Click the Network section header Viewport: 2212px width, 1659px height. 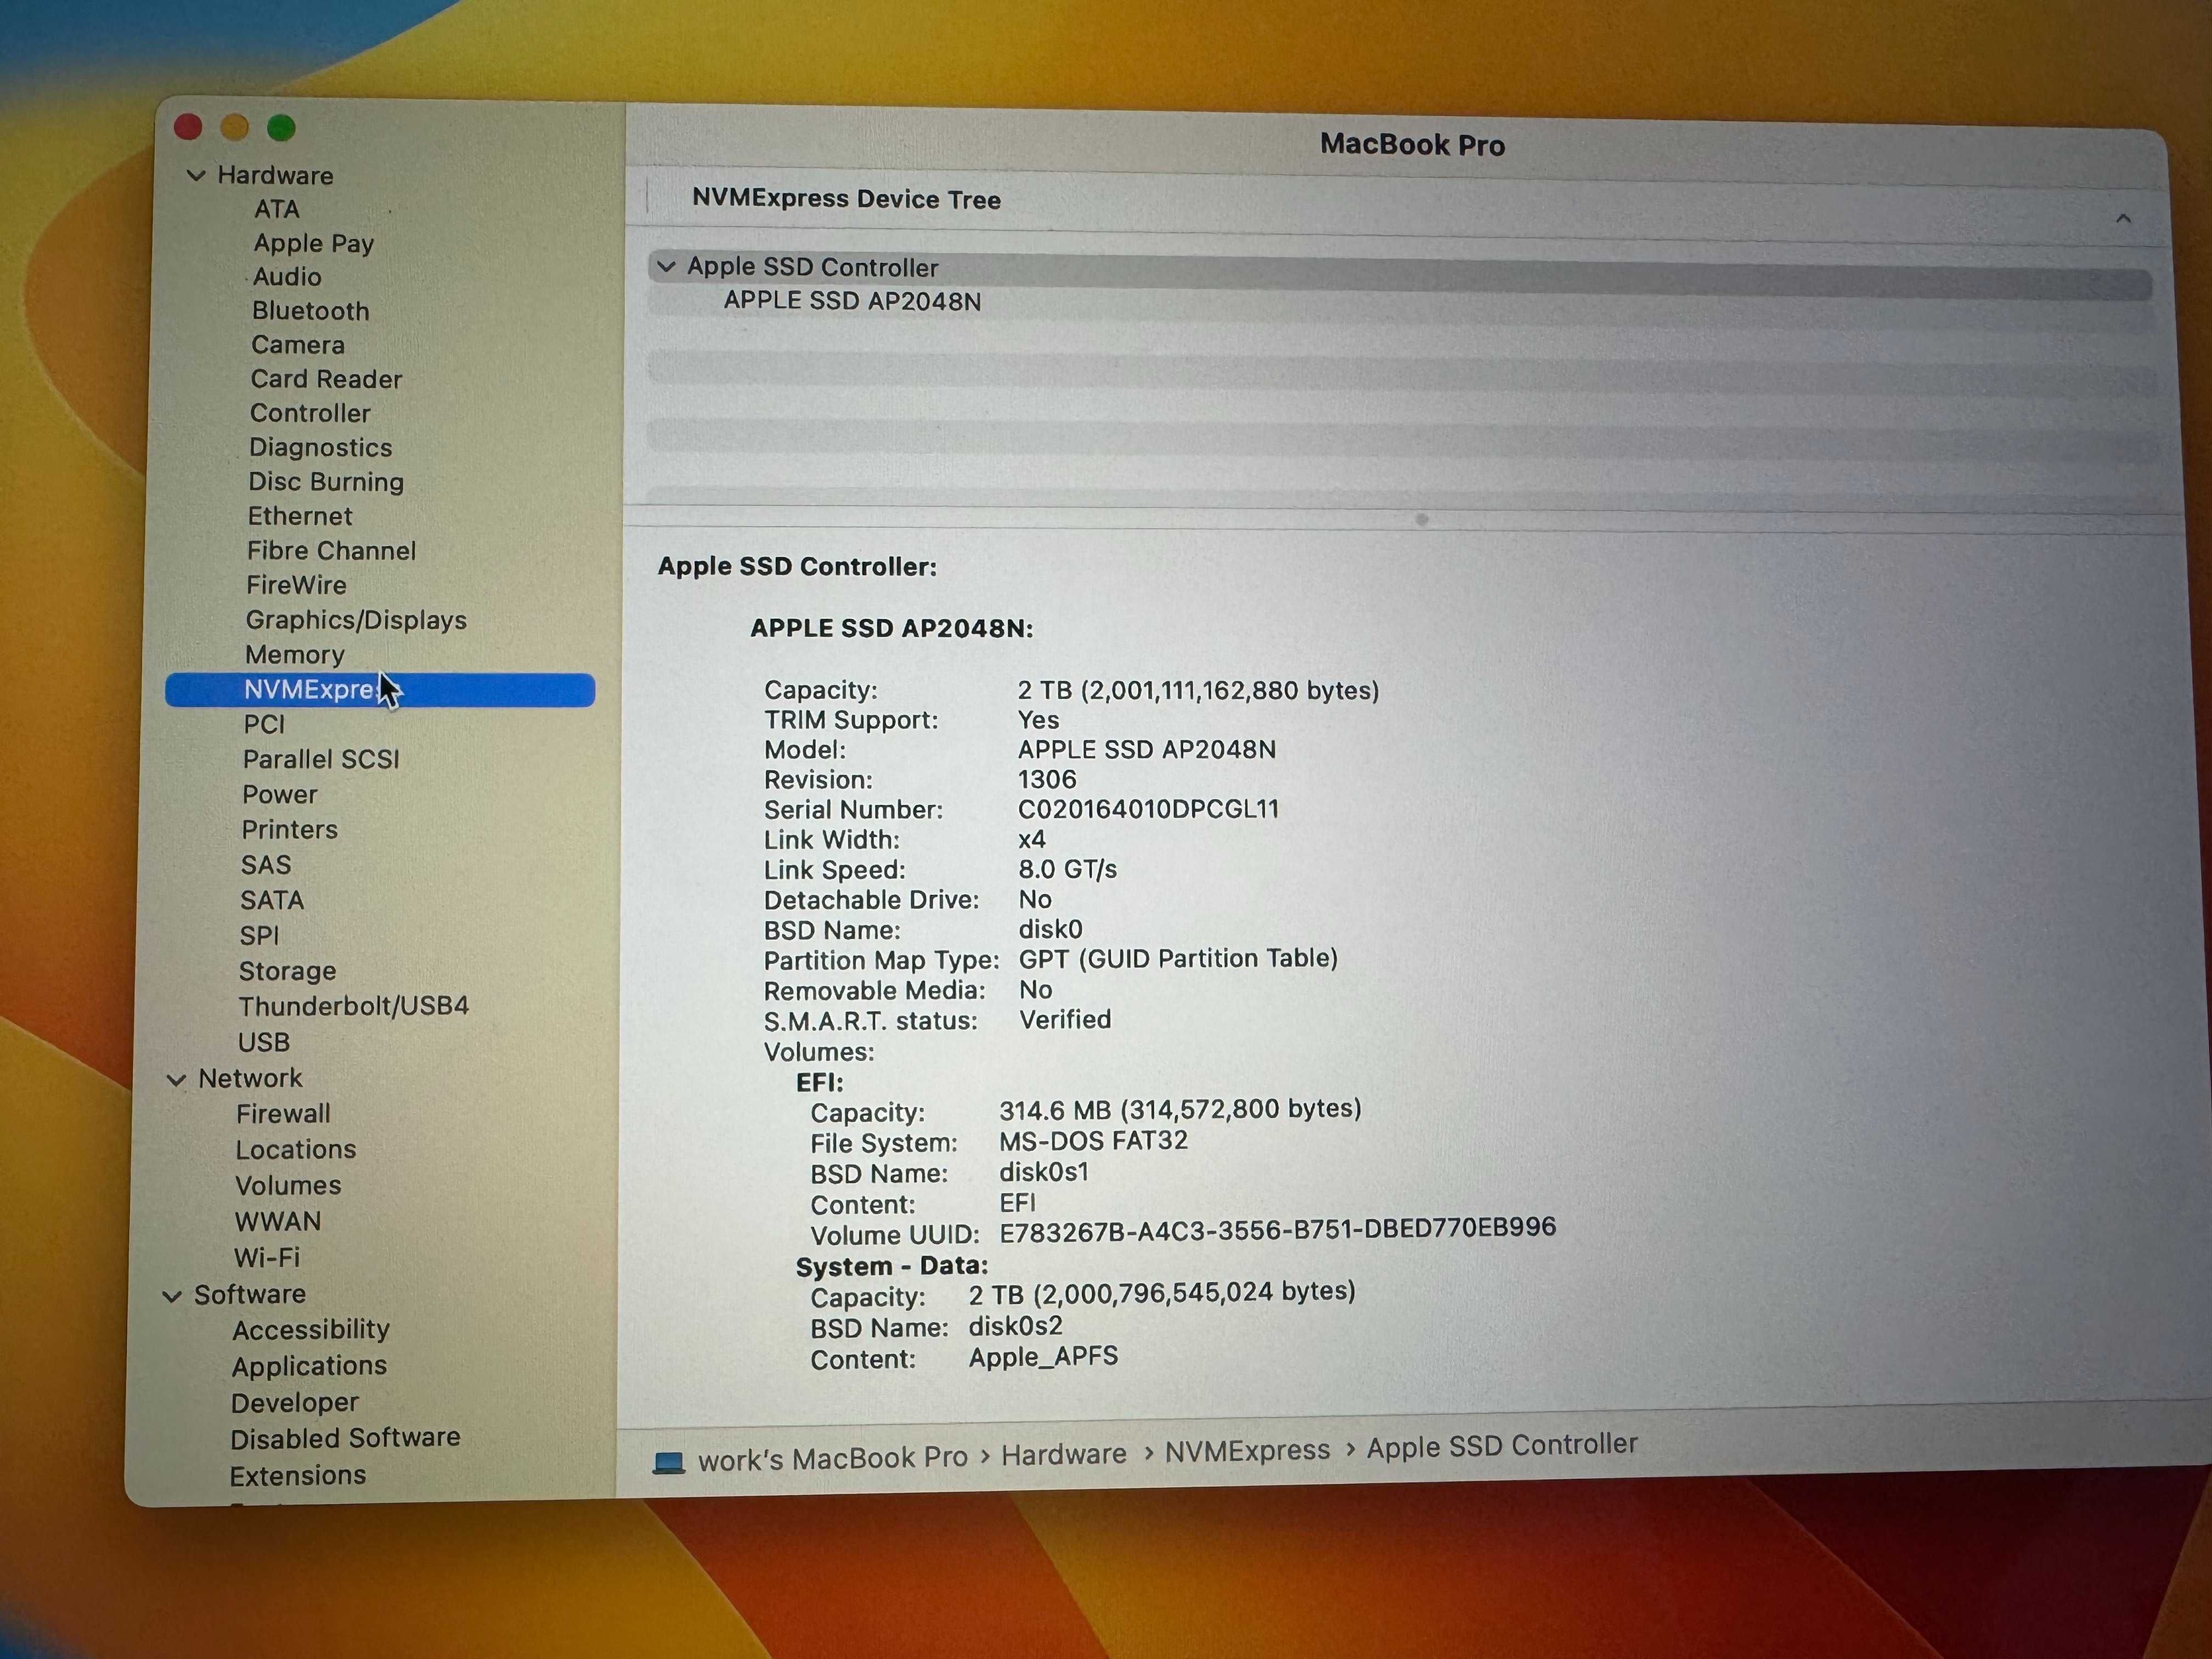[250, 1079]
